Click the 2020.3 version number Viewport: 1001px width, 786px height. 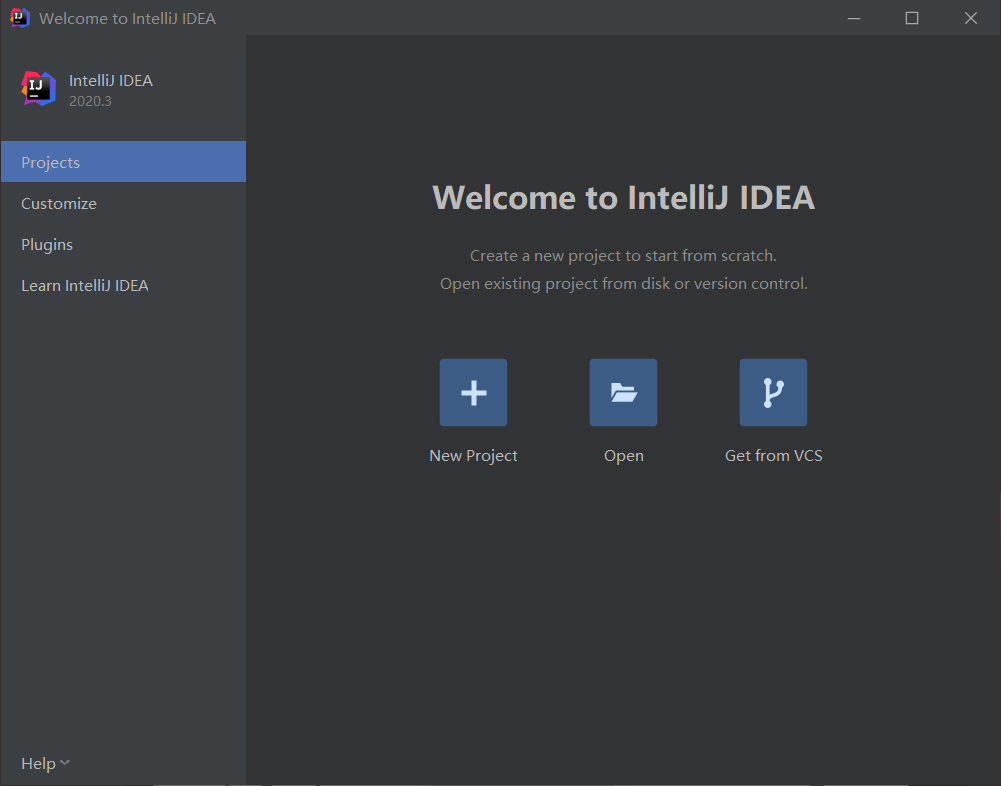(x=90, y=101)
